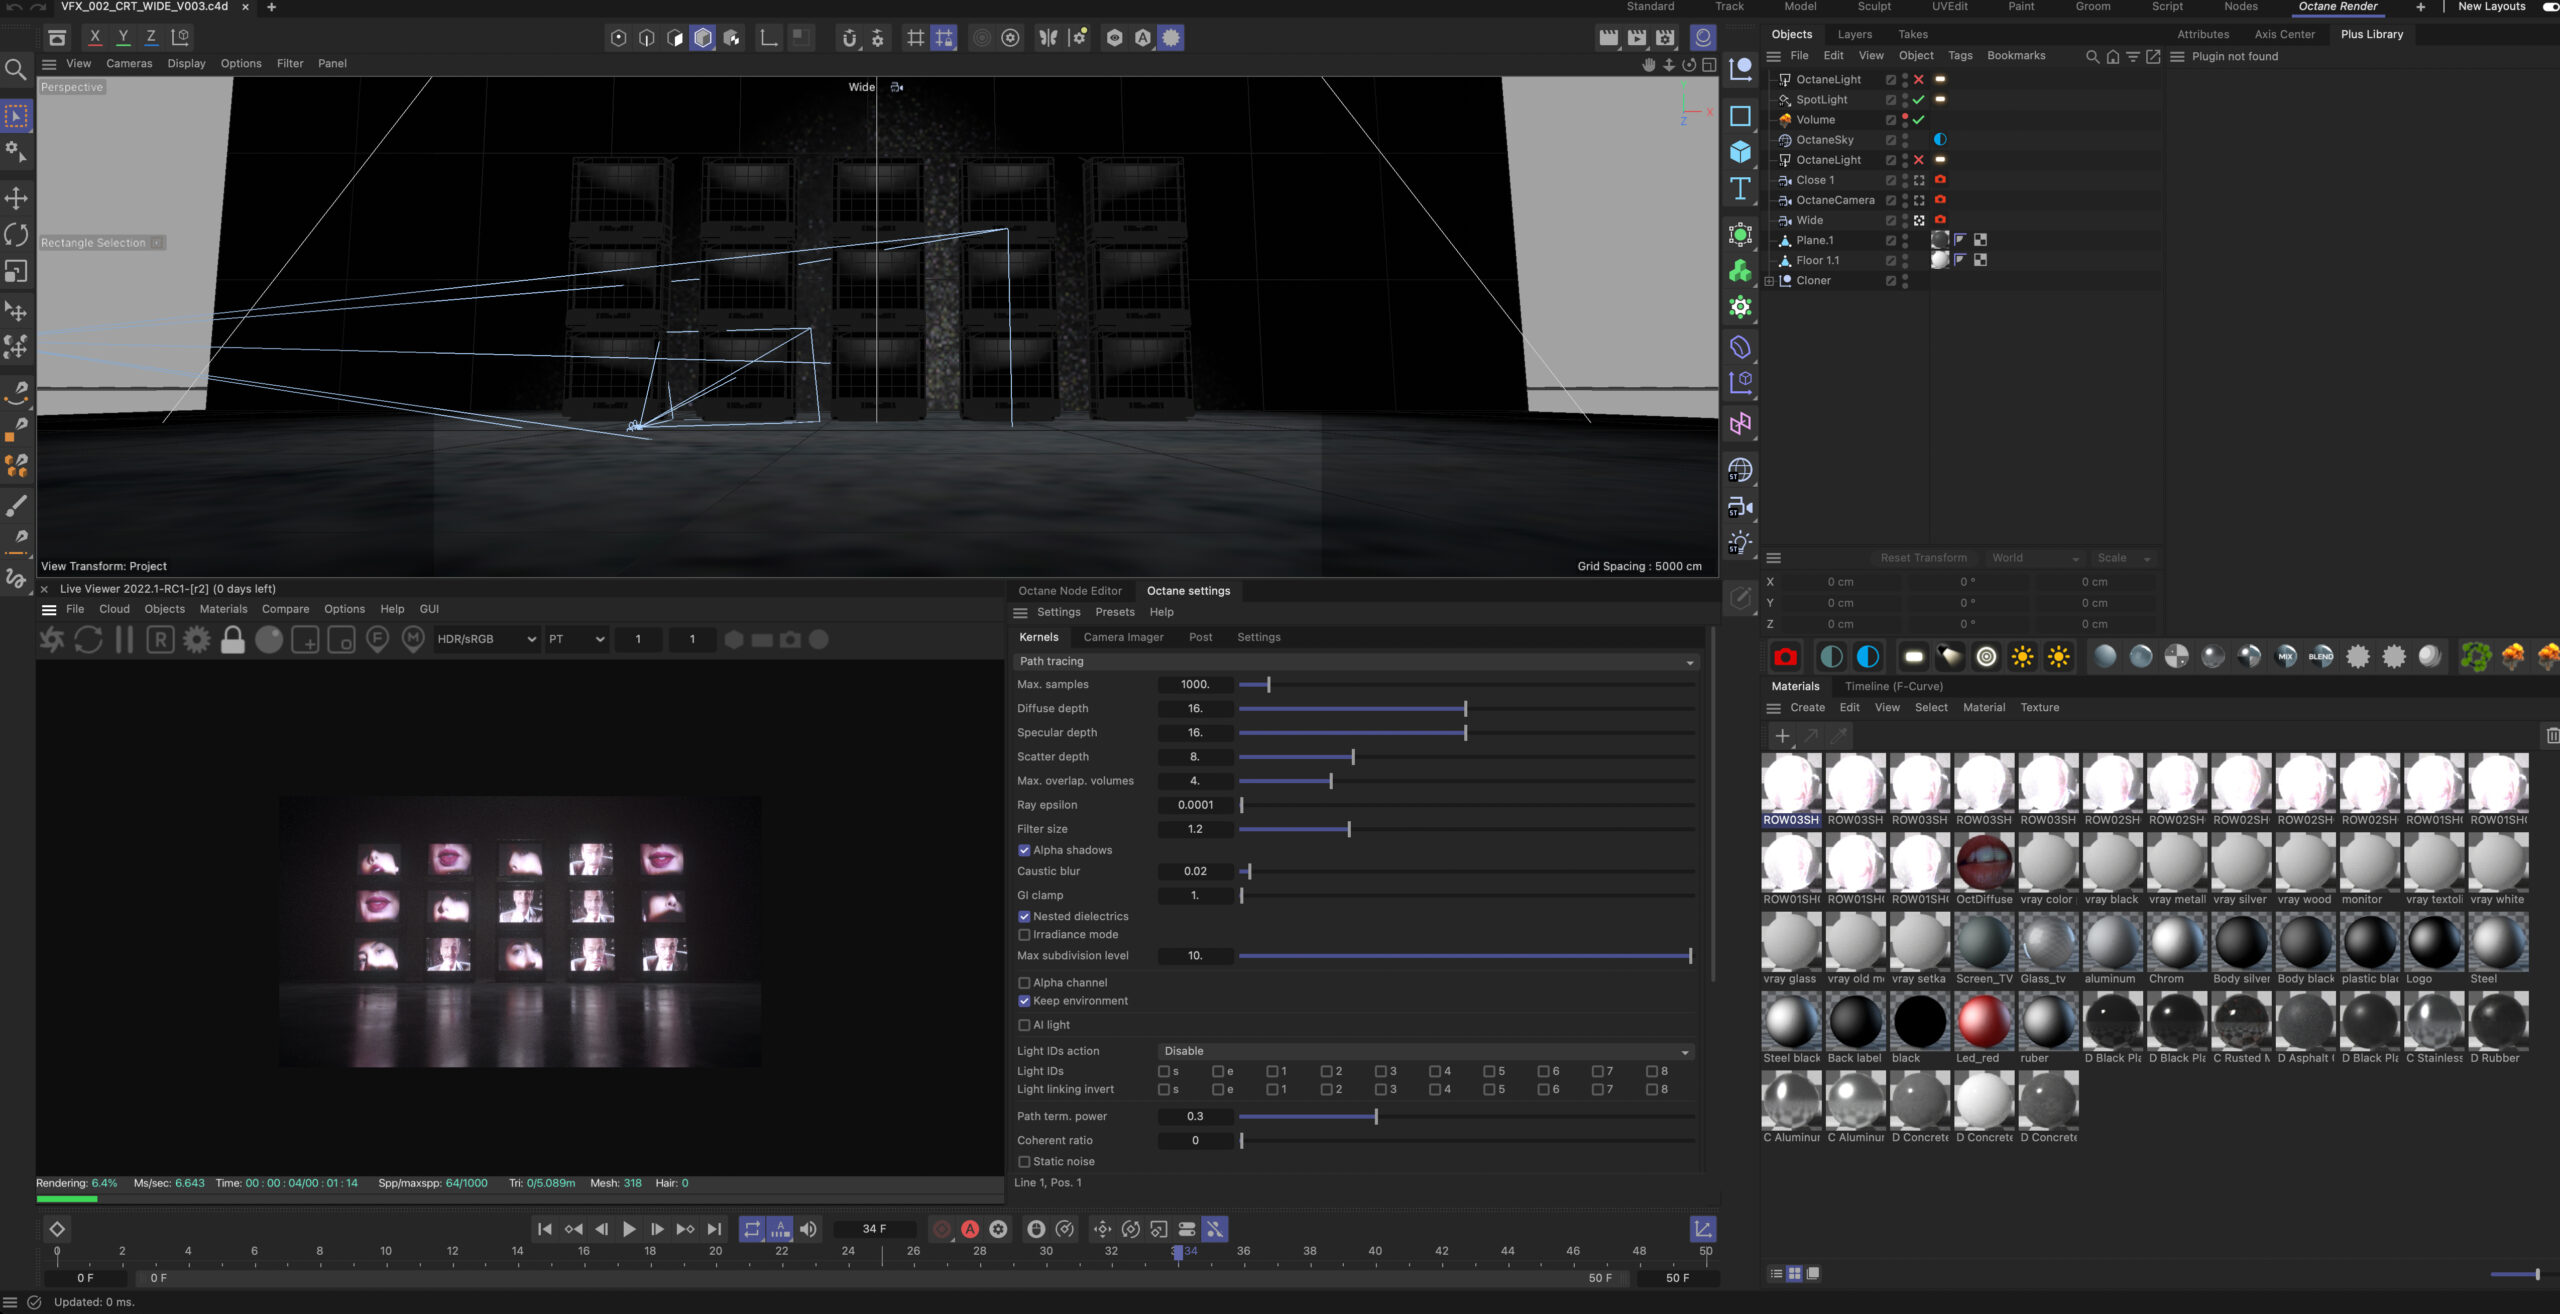Click the lock icon in Live Viewer

pos(232,640)
